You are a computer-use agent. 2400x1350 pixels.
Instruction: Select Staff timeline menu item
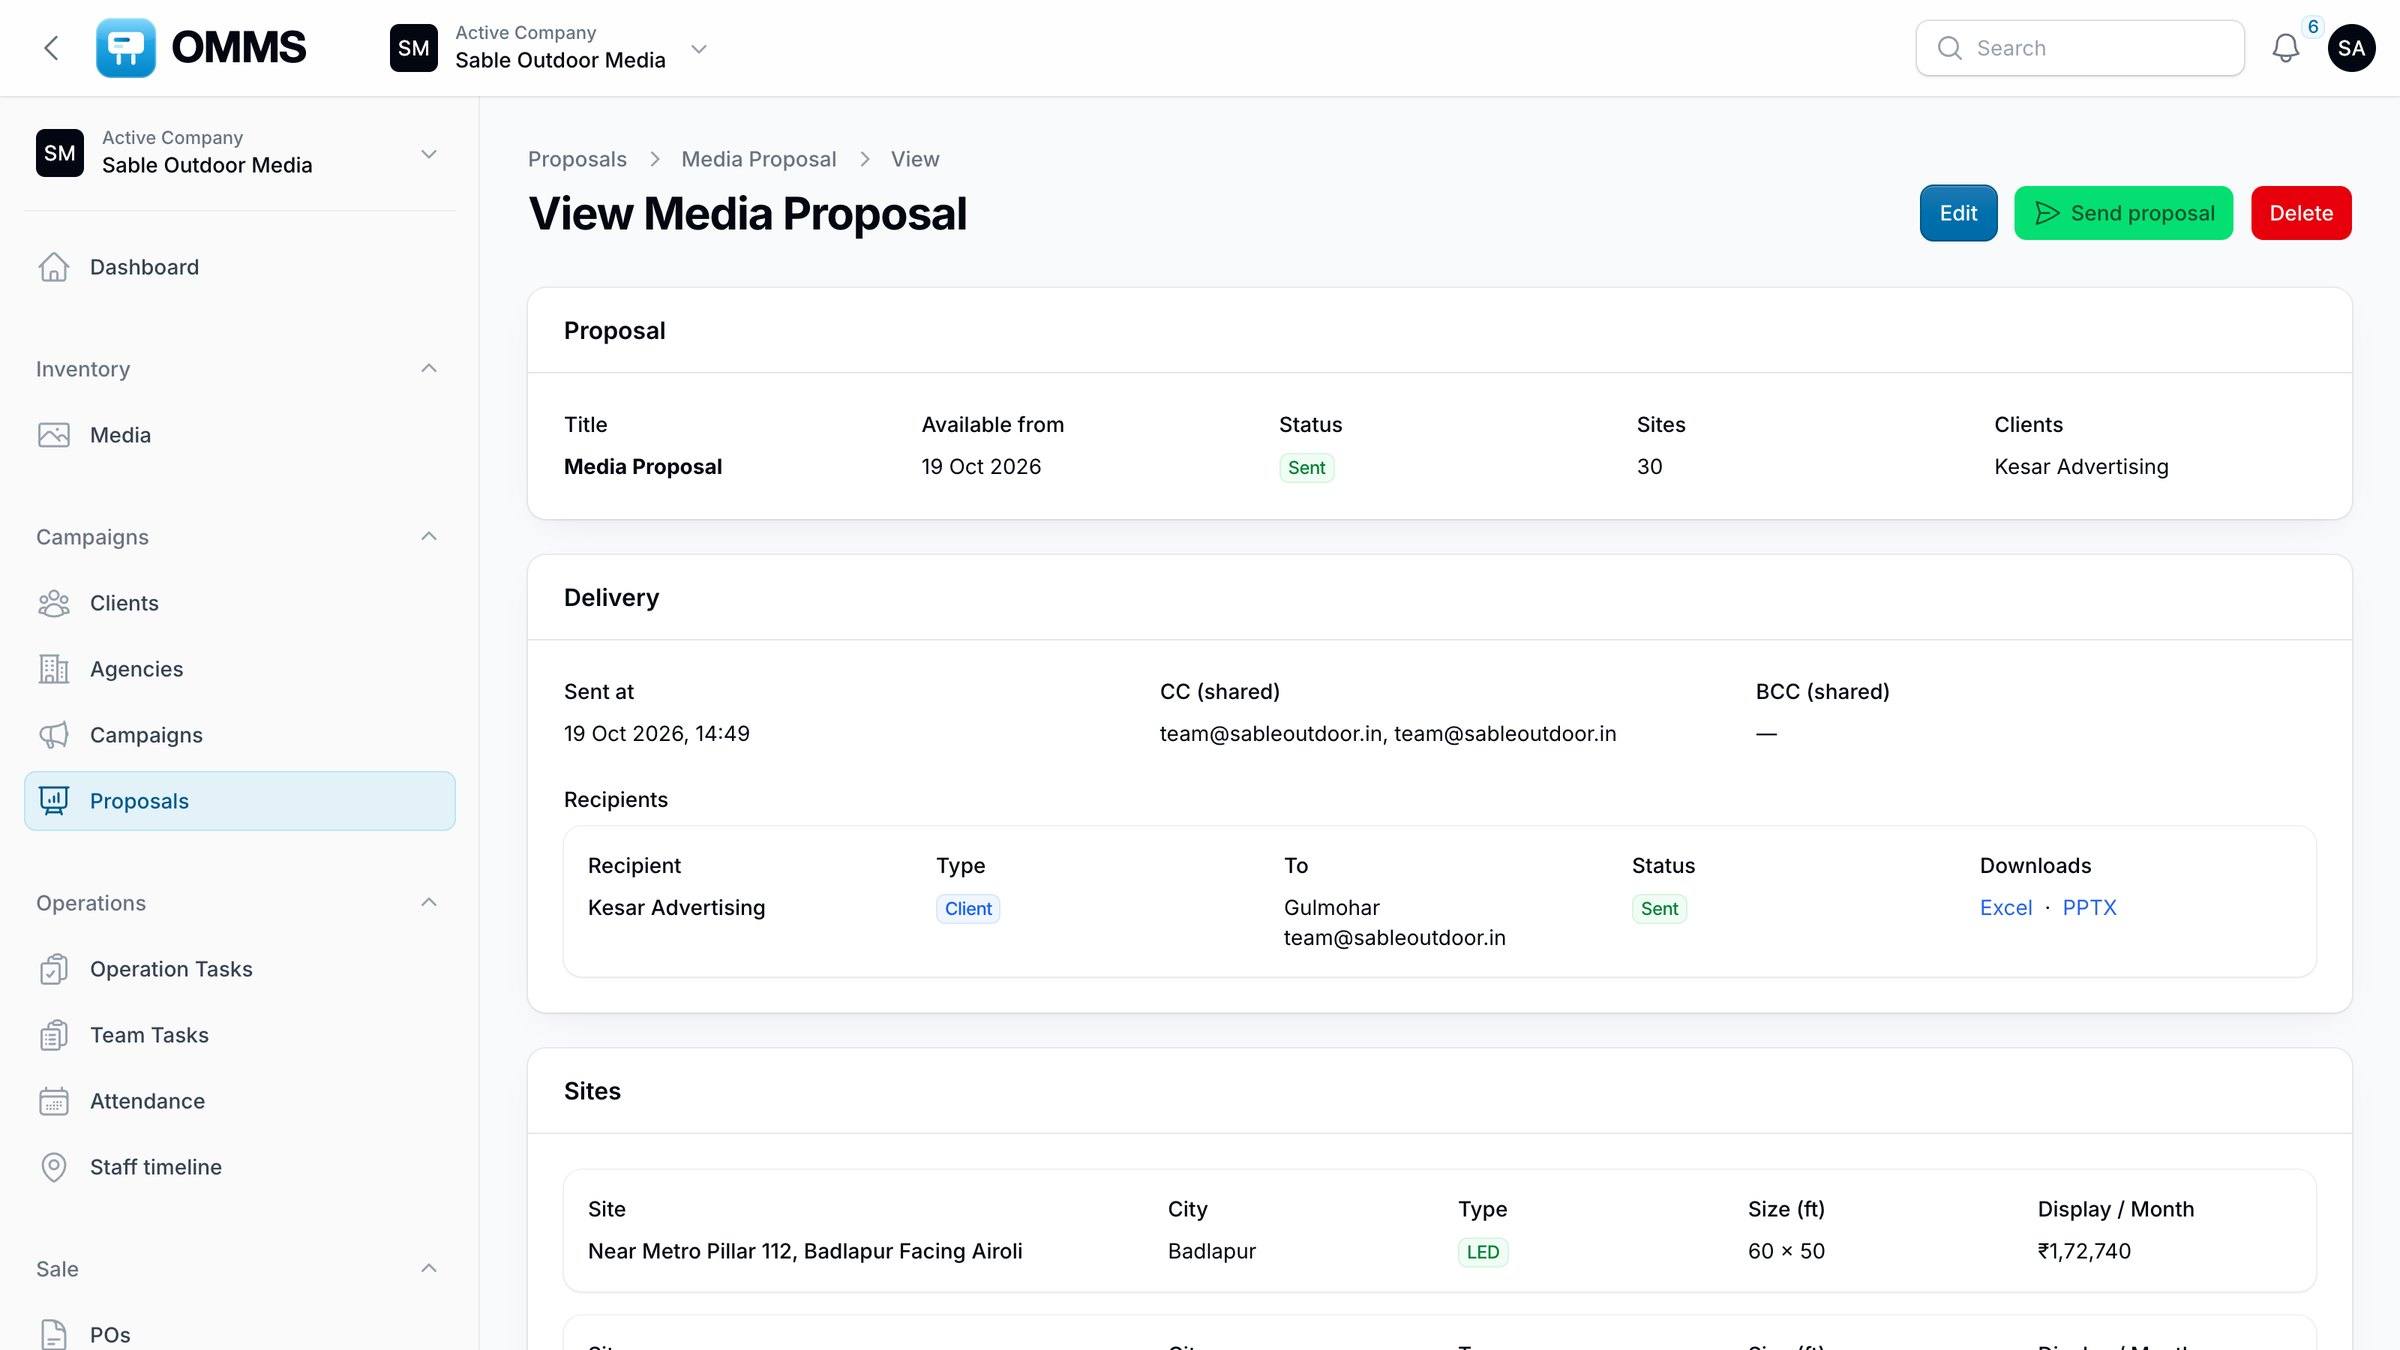pos(240,1167)
